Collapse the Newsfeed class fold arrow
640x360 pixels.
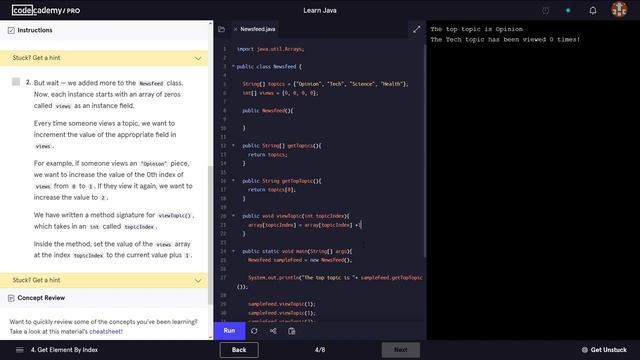coord(233,67)
